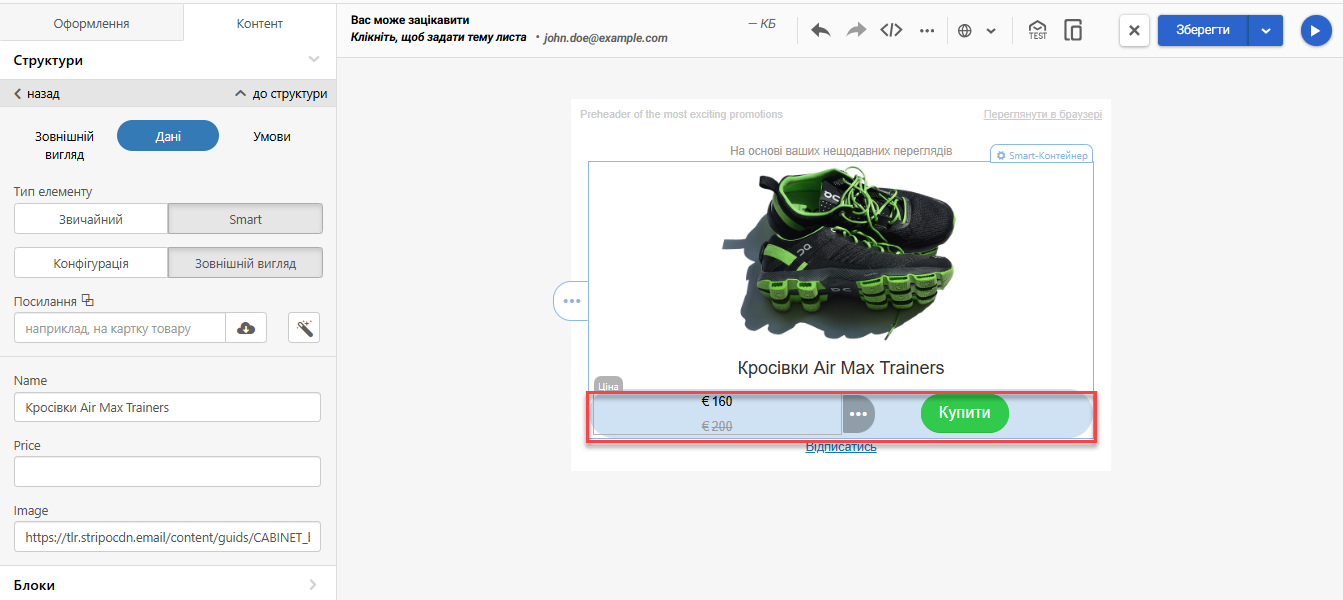Click the magic wand icon

[304, 328]
